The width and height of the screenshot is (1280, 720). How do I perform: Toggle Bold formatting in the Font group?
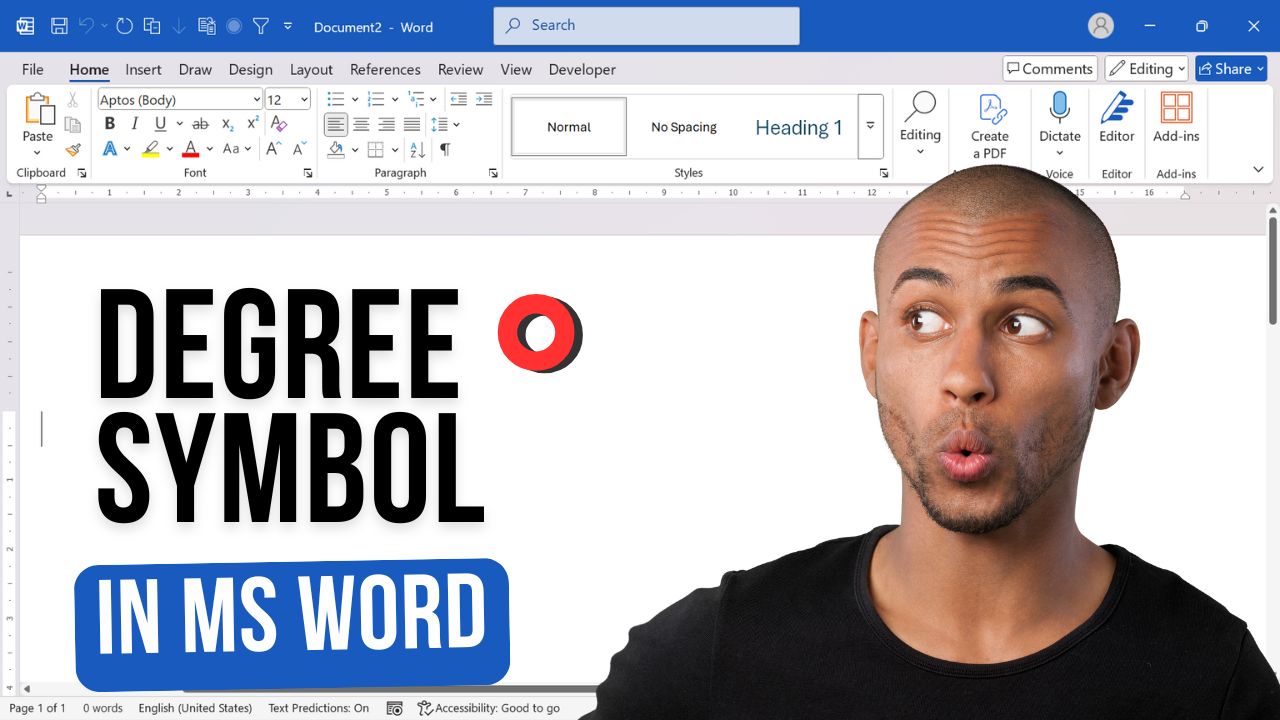click(x=109, y=123)
